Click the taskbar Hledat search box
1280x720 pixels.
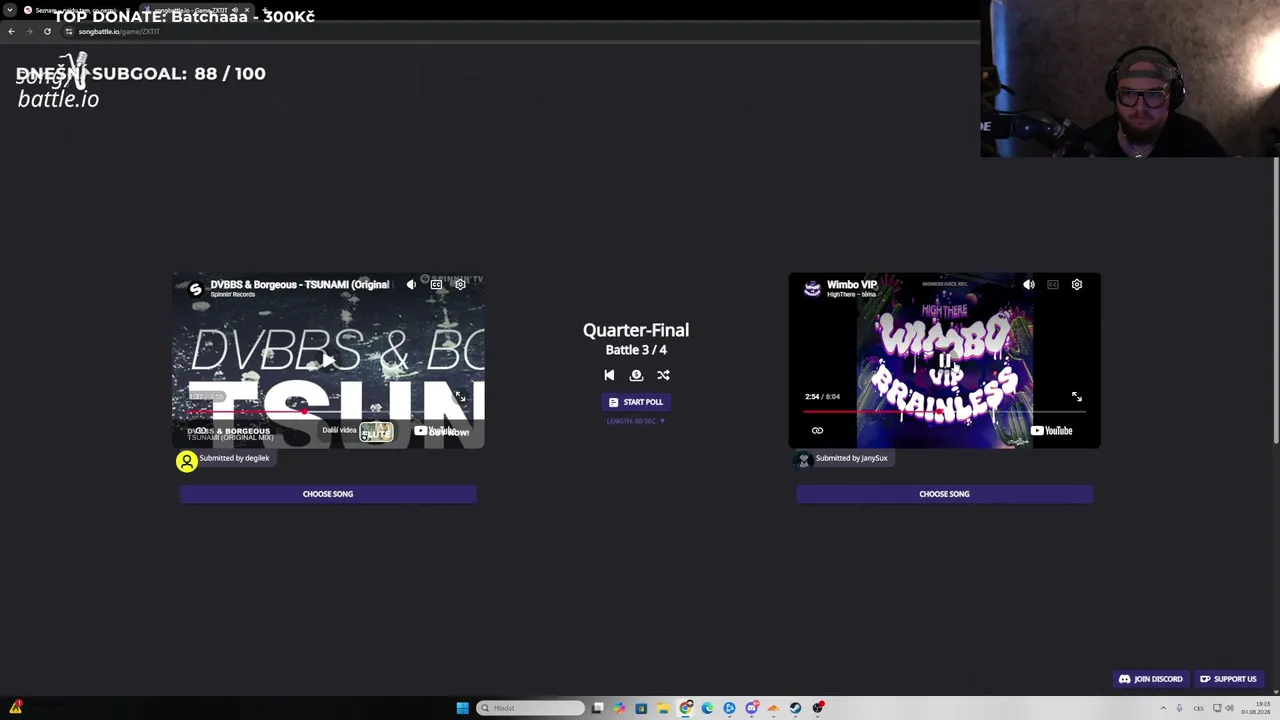pyautogui.click(x=531, y=708)
